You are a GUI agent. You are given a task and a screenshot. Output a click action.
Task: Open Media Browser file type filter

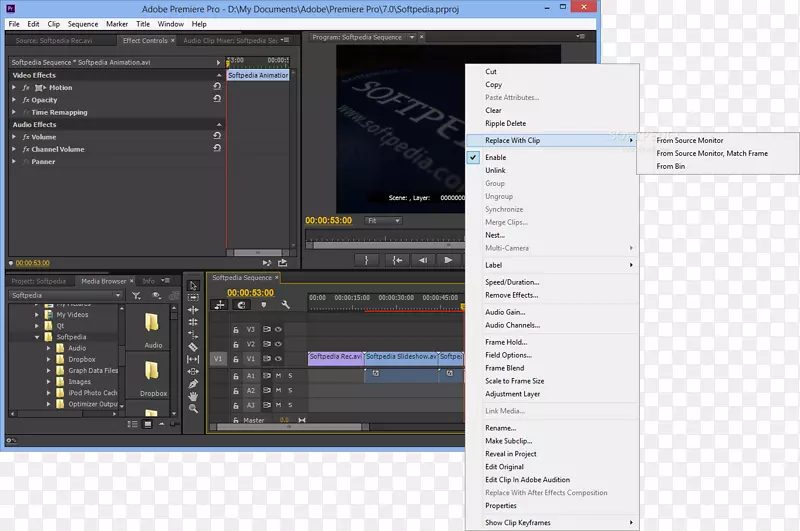coord(136,295)
